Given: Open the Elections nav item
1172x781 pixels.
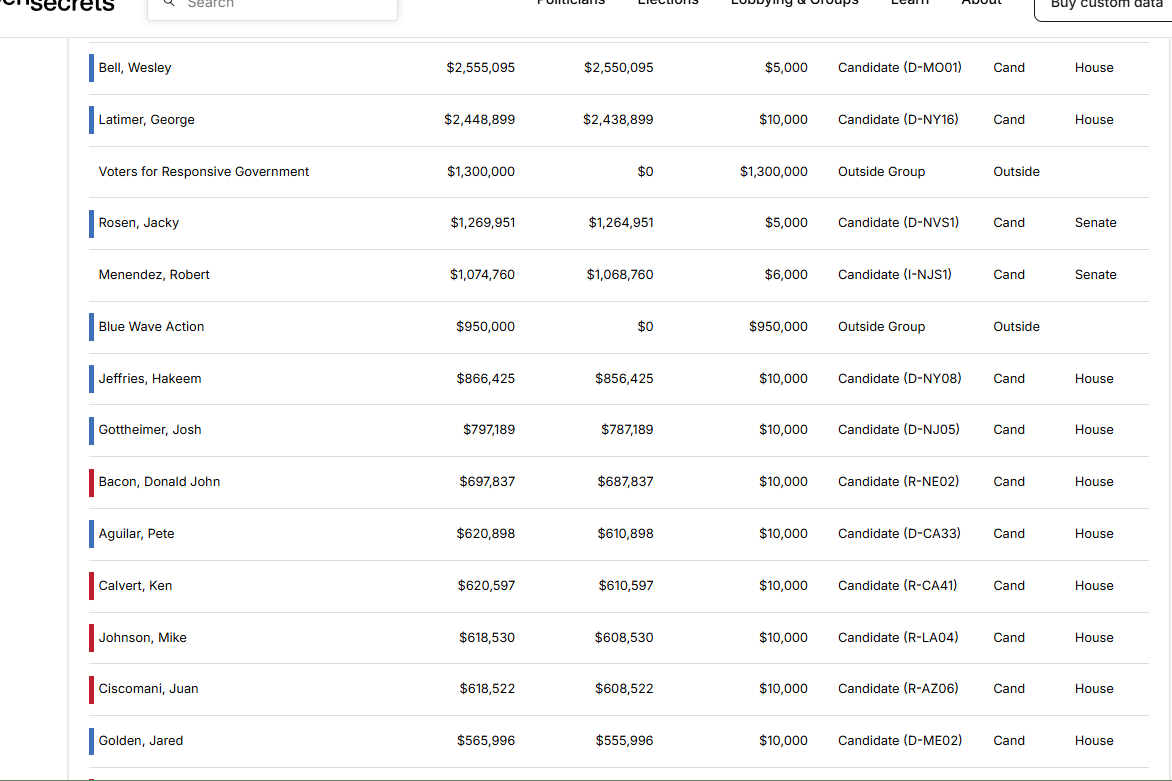Looking at the screenshot, I should [668, 4].
